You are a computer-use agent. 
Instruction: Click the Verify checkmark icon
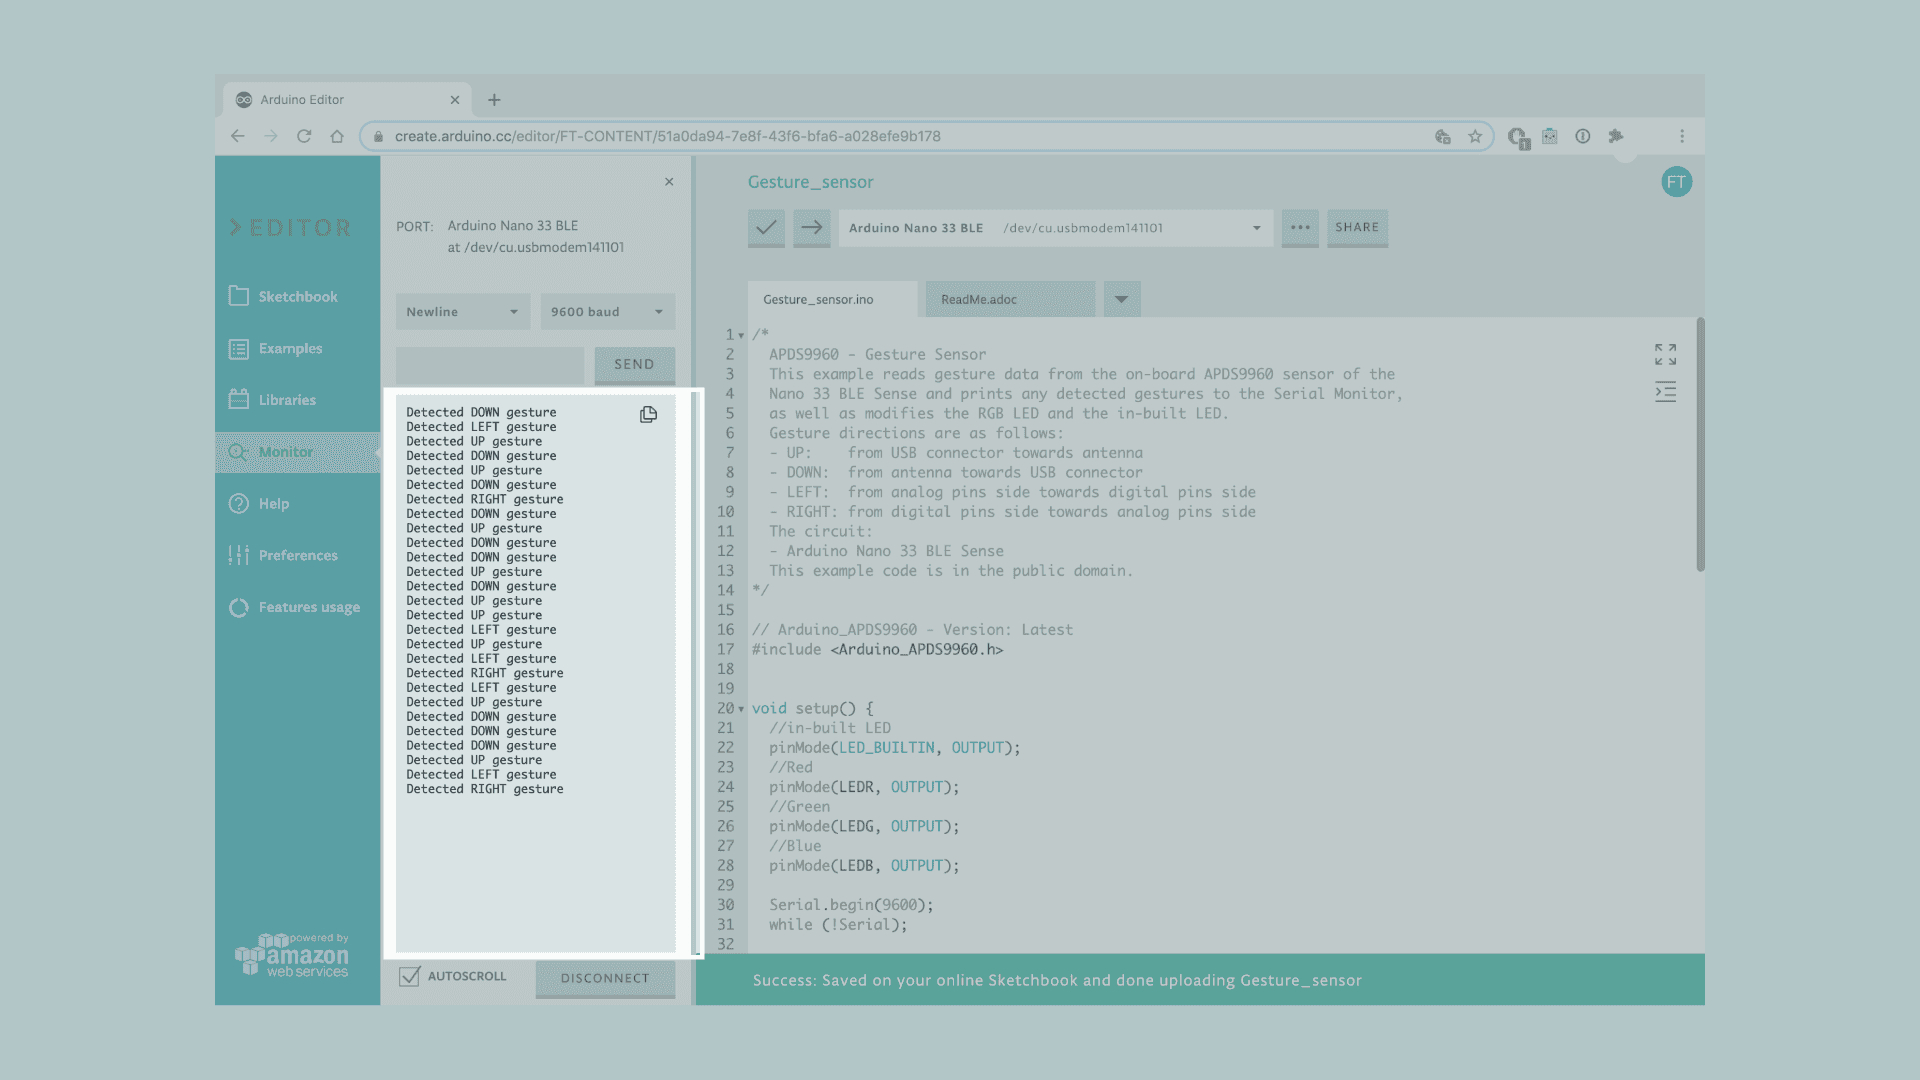click(766, 227)
